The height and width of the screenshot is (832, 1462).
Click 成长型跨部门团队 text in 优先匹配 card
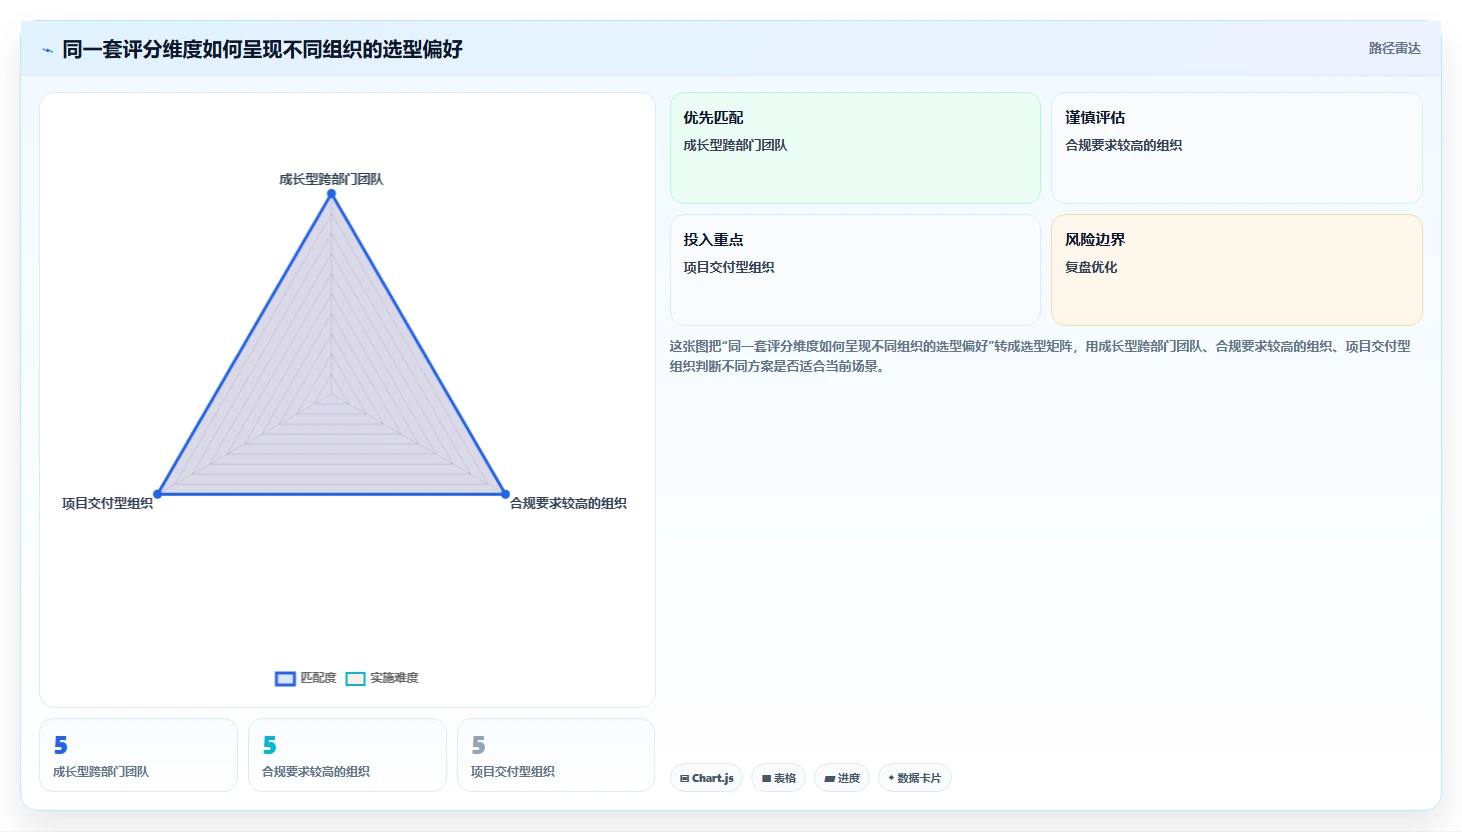(735, 145)
